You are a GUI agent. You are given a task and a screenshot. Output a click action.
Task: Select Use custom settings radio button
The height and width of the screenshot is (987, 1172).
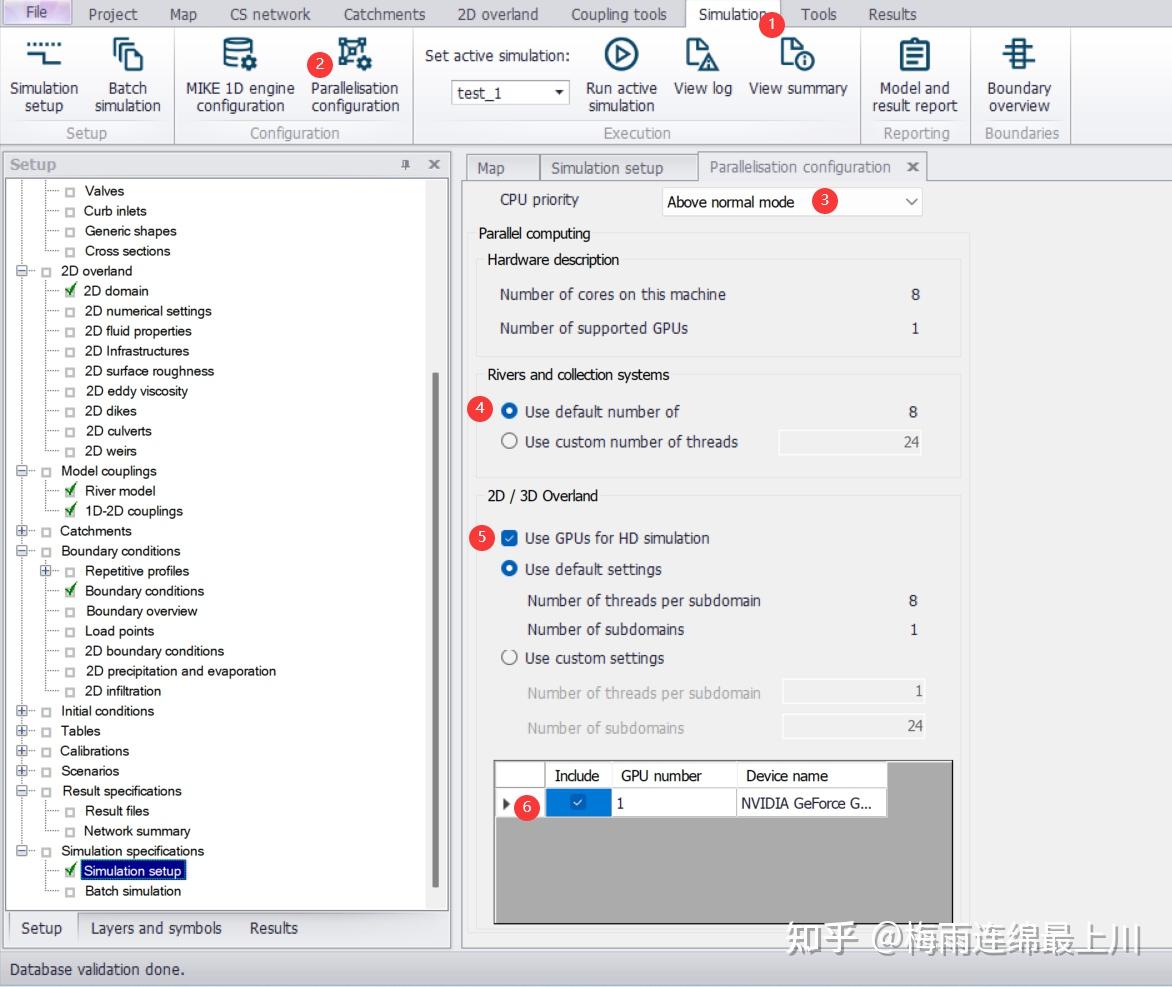tap(509, 658)
